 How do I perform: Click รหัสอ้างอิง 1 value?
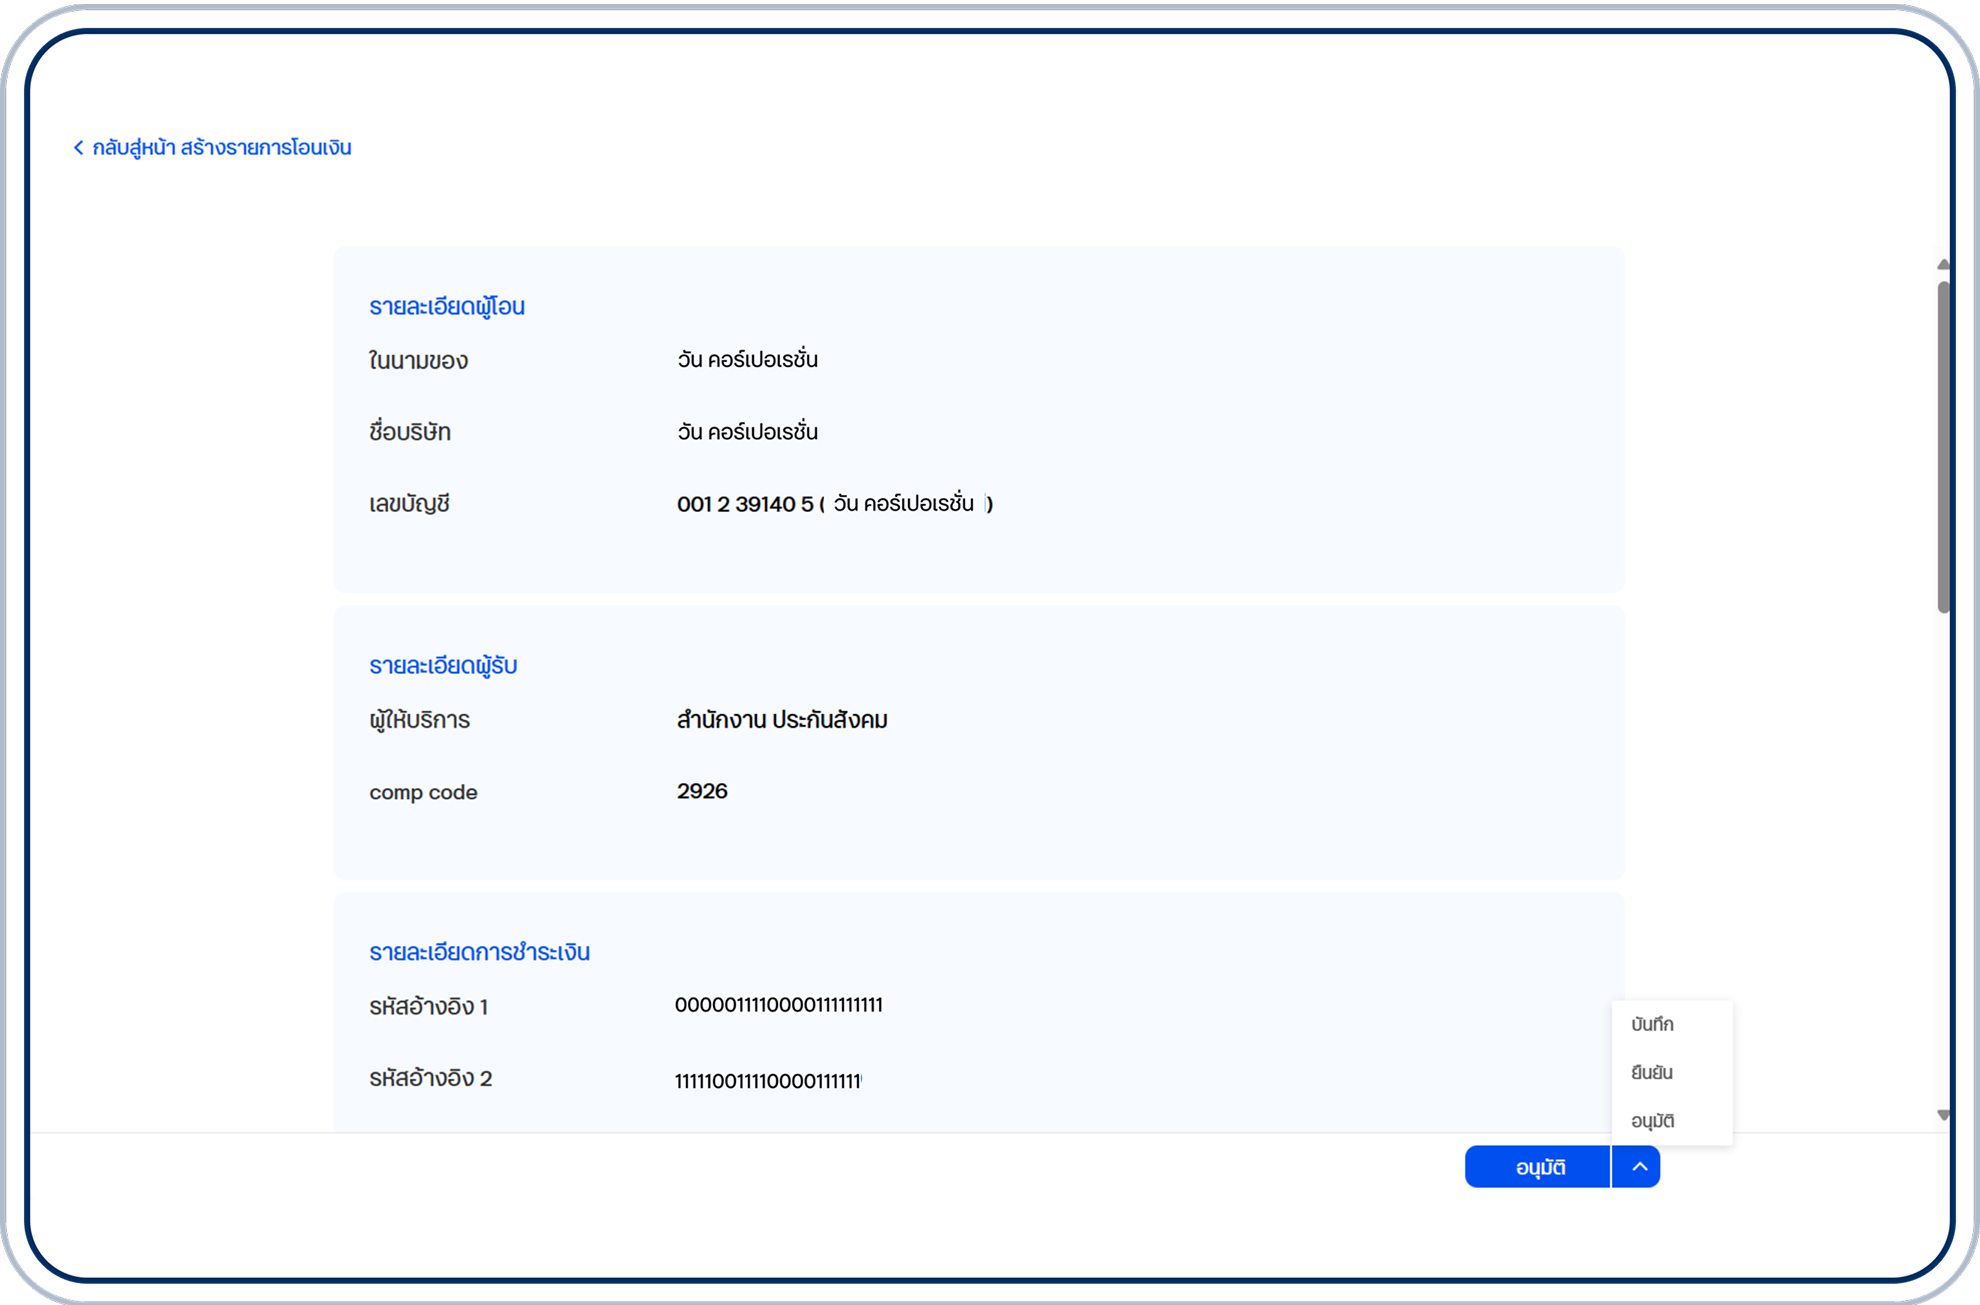778,1005
